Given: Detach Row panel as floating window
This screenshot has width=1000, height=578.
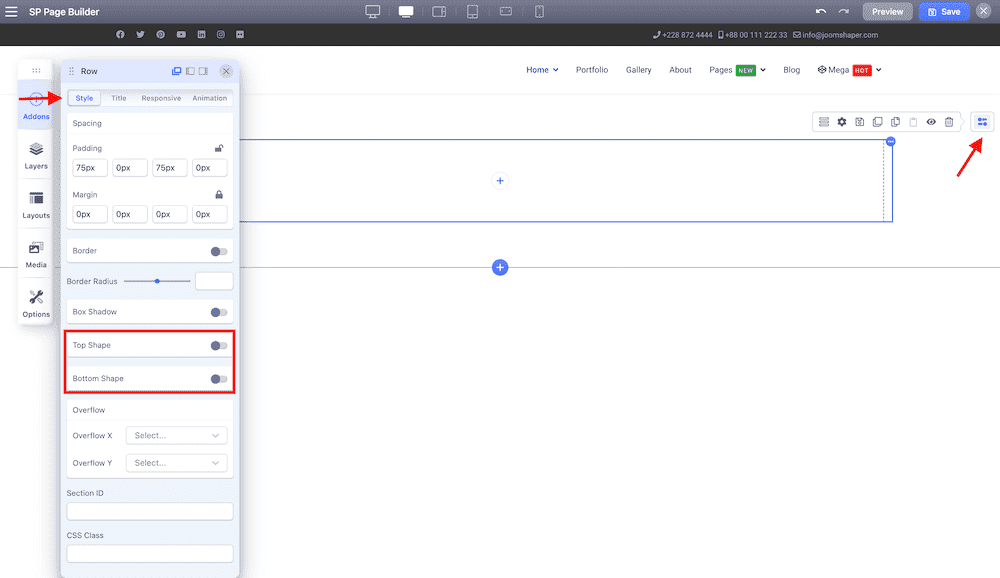Looking at the screenshot, I should 177,71.
